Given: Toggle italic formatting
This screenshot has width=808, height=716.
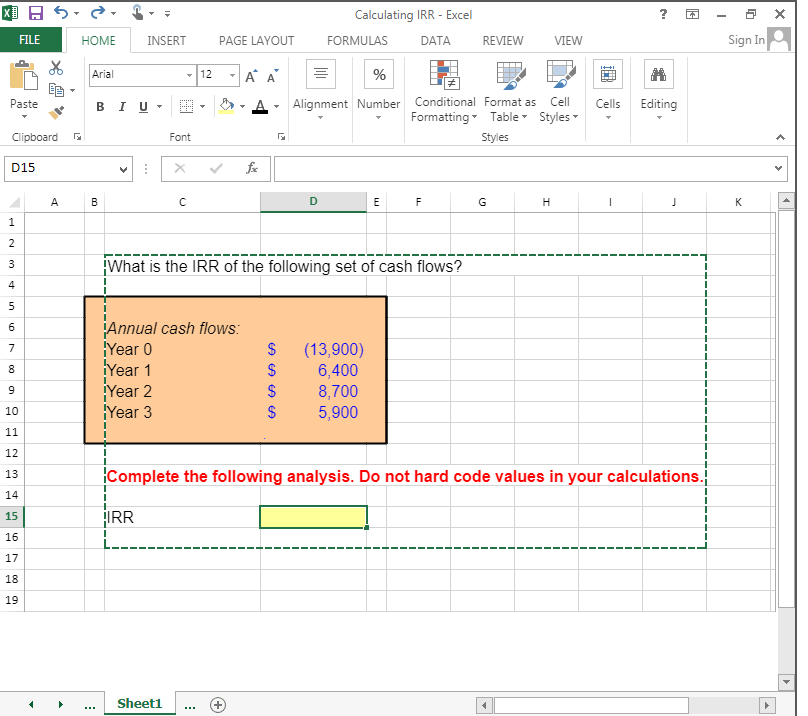Looking at the screenshot, I should click(123, 105).
